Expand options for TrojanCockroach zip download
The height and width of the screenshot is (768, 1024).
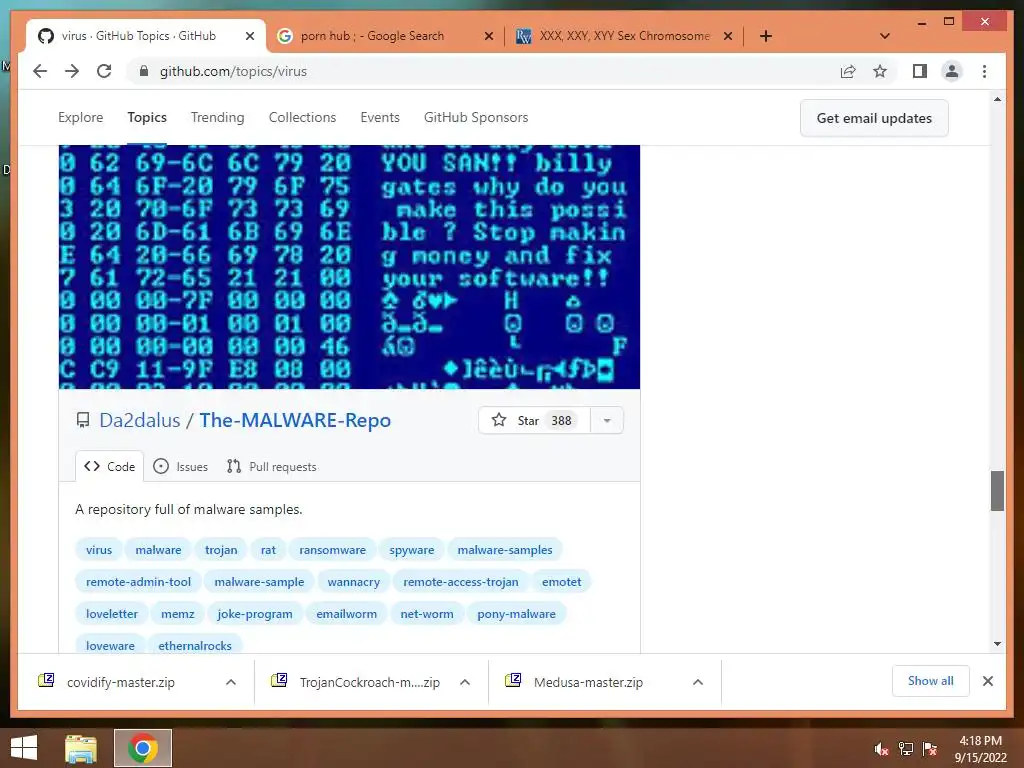pos(465,682)
